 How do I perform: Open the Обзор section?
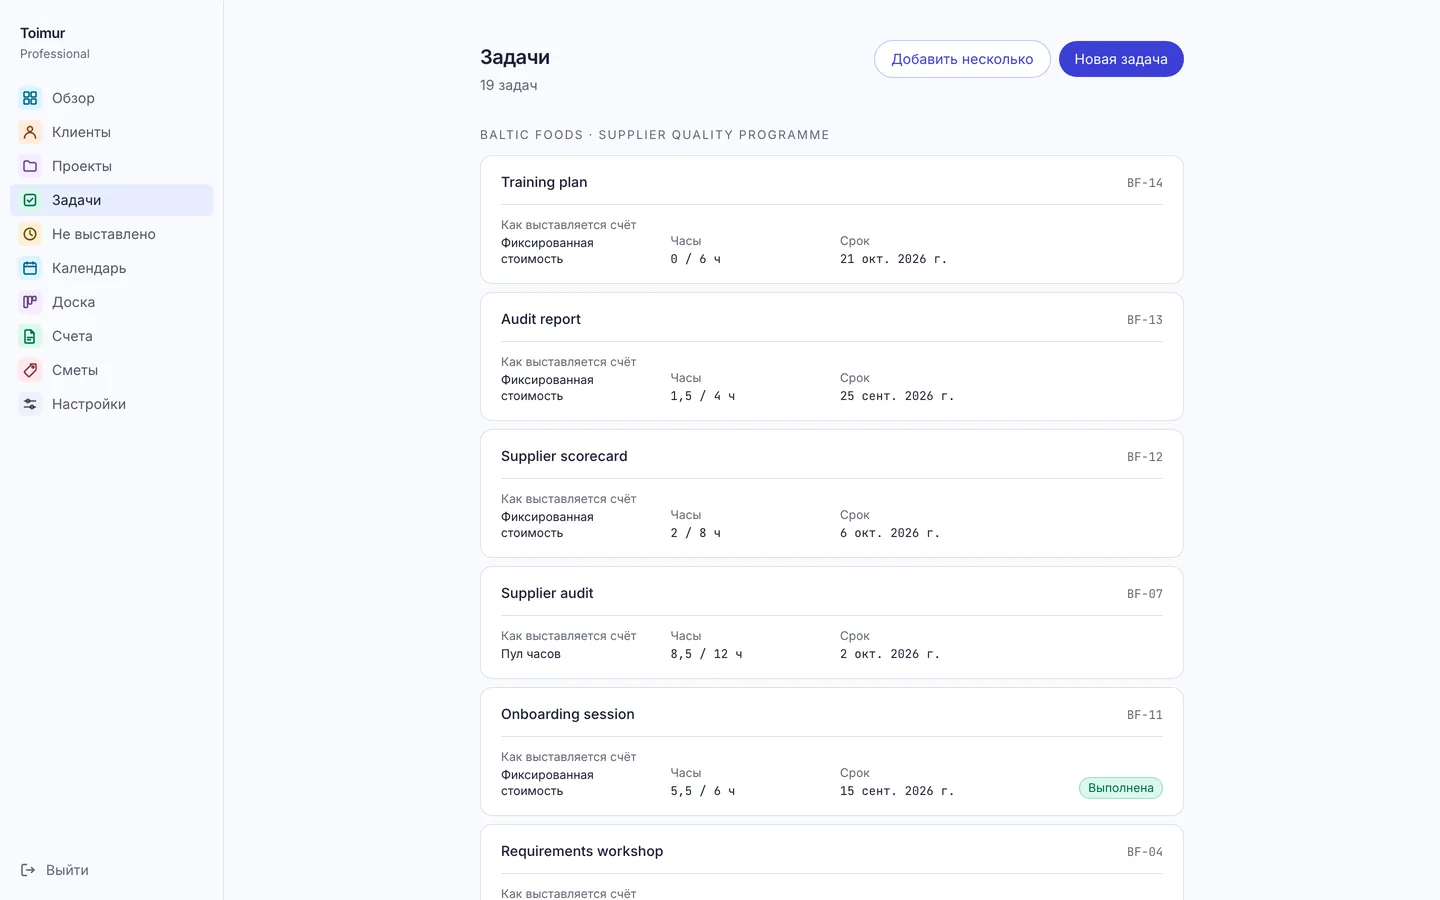(x=112, y=98)
